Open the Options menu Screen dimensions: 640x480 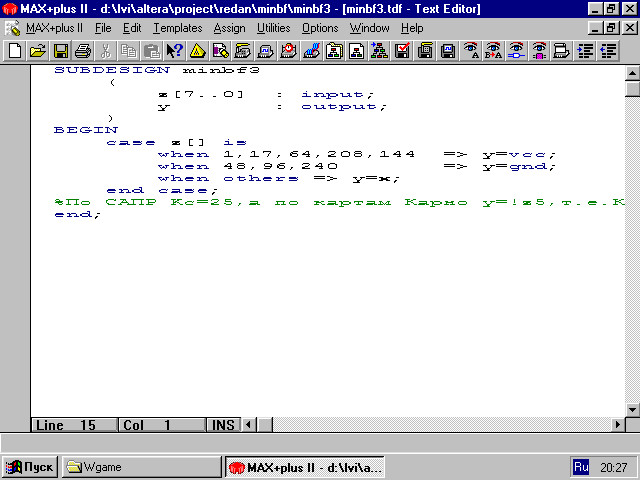(x=320, y=28)
